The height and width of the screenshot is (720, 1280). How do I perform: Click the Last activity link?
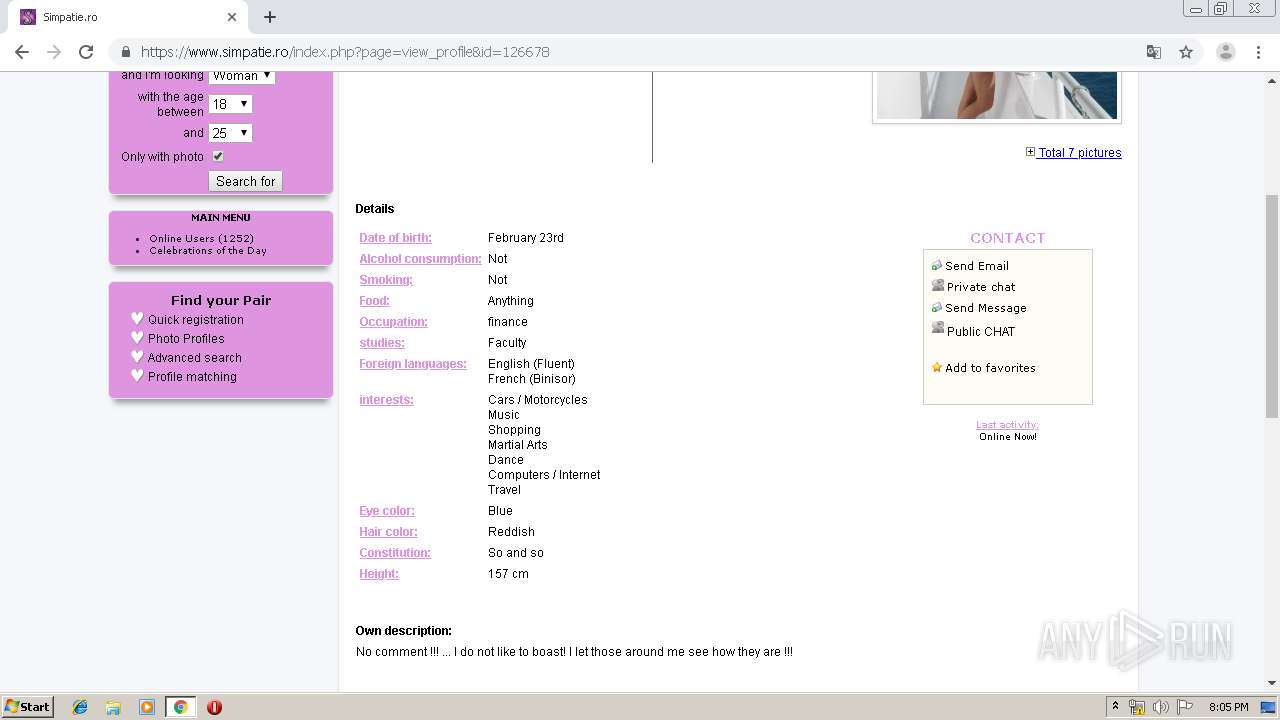point(1007,424)
